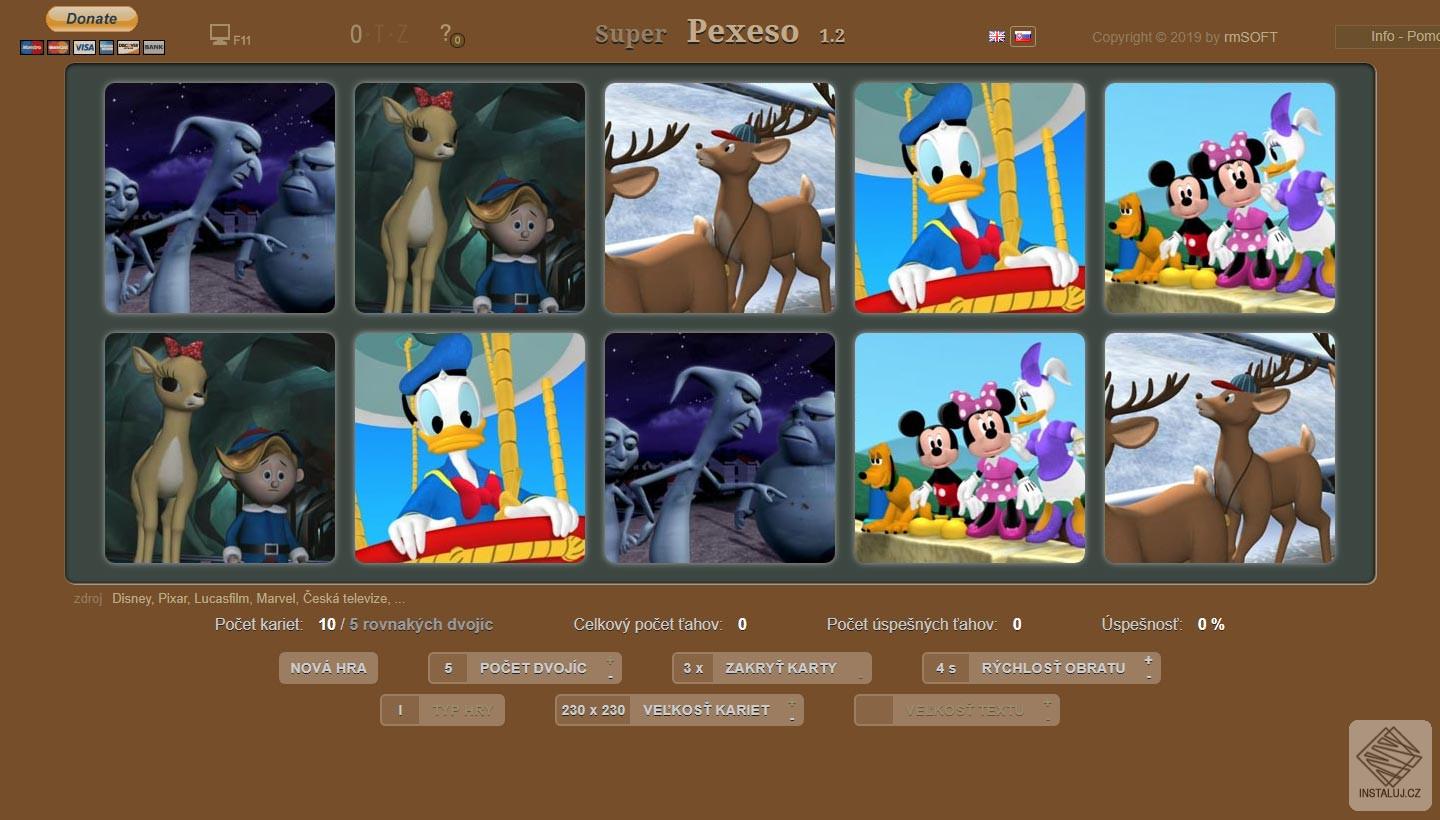This screenshot has height=820, width=1440.
Task: Flip the top-row reindeer in snow card
Action: (x=720, y=198)
